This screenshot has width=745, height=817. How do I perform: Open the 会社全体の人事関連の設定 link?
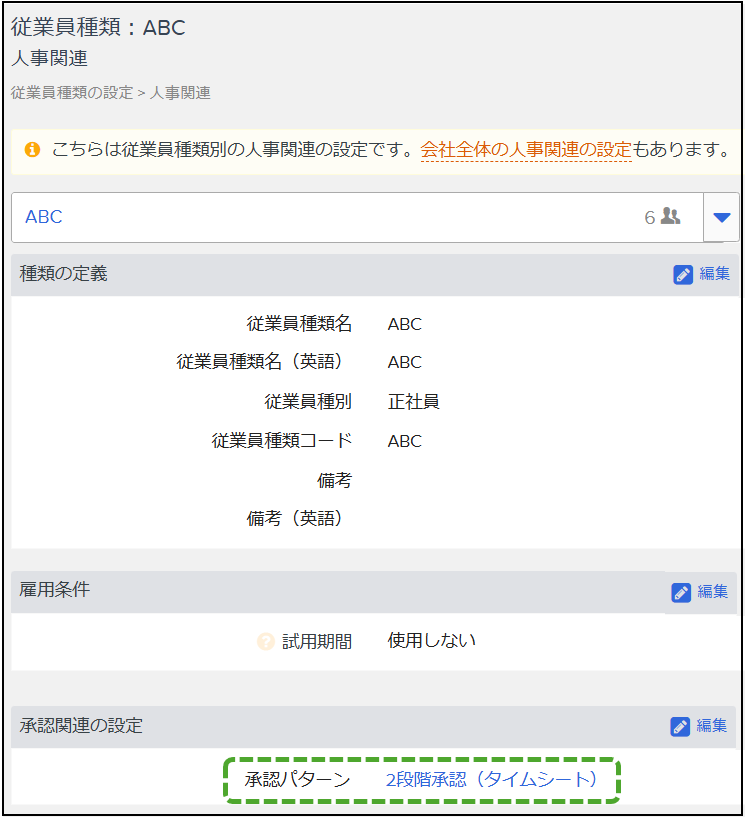526,151
